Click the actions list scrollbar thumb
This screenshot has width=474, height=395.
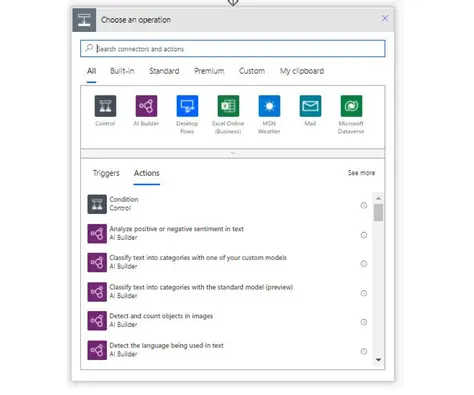point(378,213)
